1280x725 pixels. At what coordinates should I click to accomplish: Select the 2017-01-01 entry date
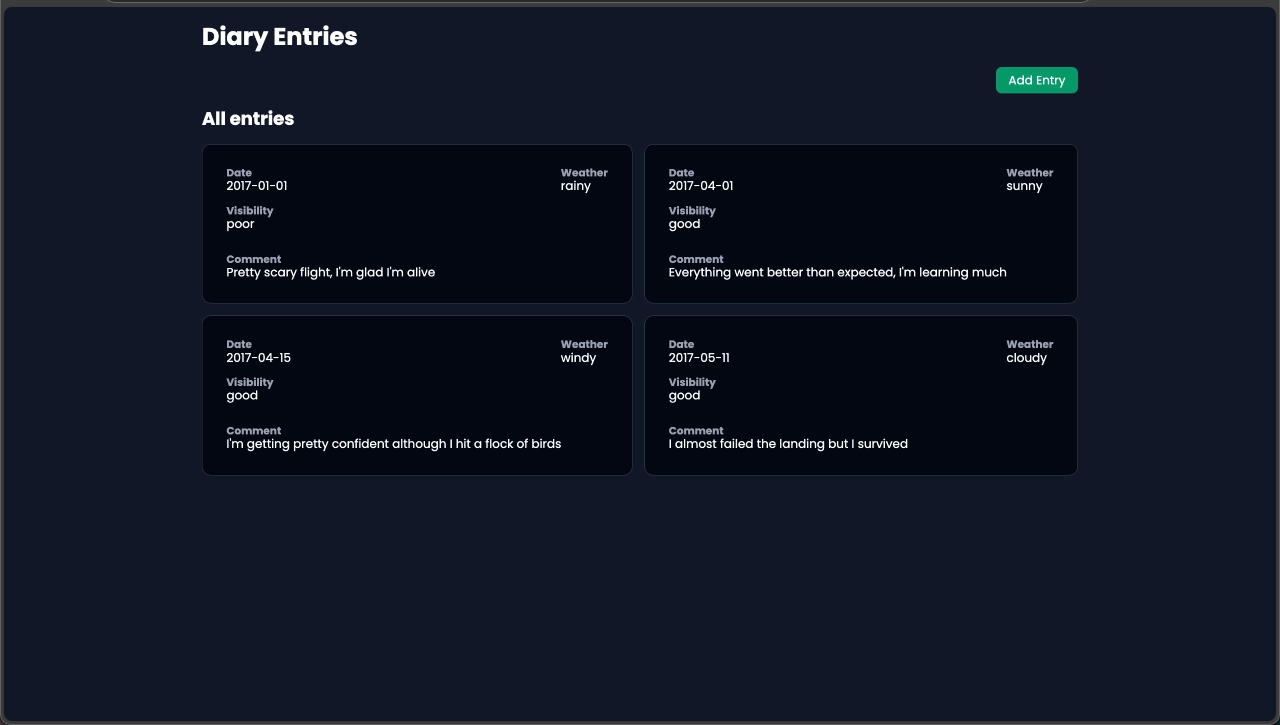click(x=257, y=186)
